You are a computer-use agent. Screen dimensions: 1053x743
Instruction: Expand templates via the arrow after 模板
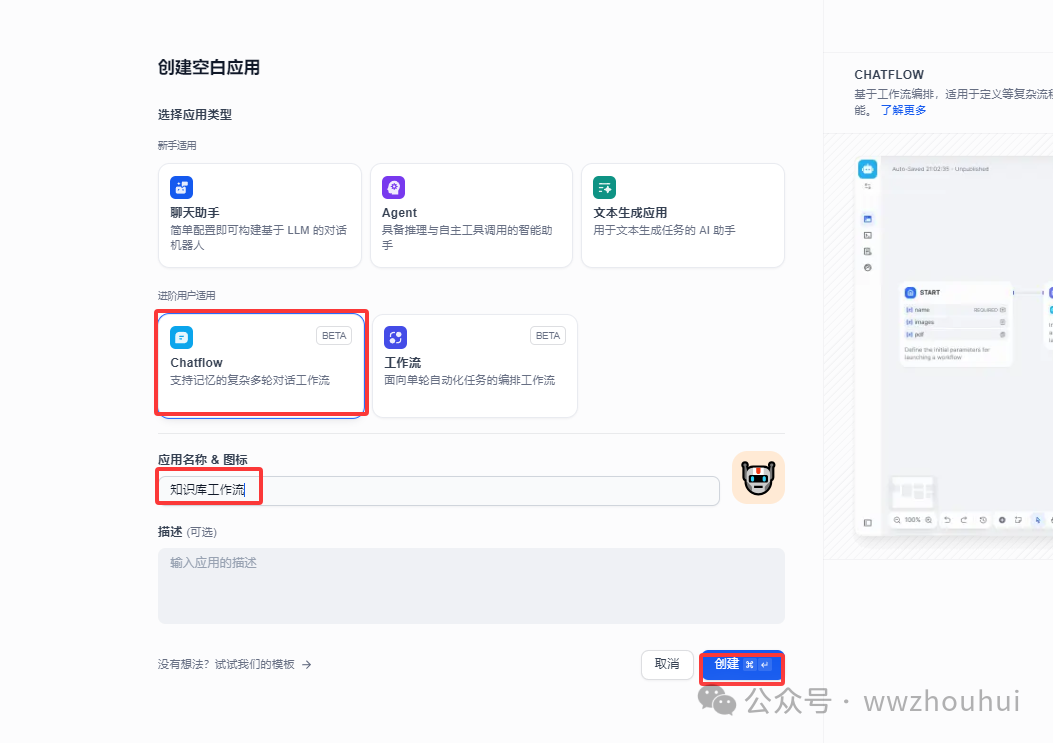coord(306,663)
